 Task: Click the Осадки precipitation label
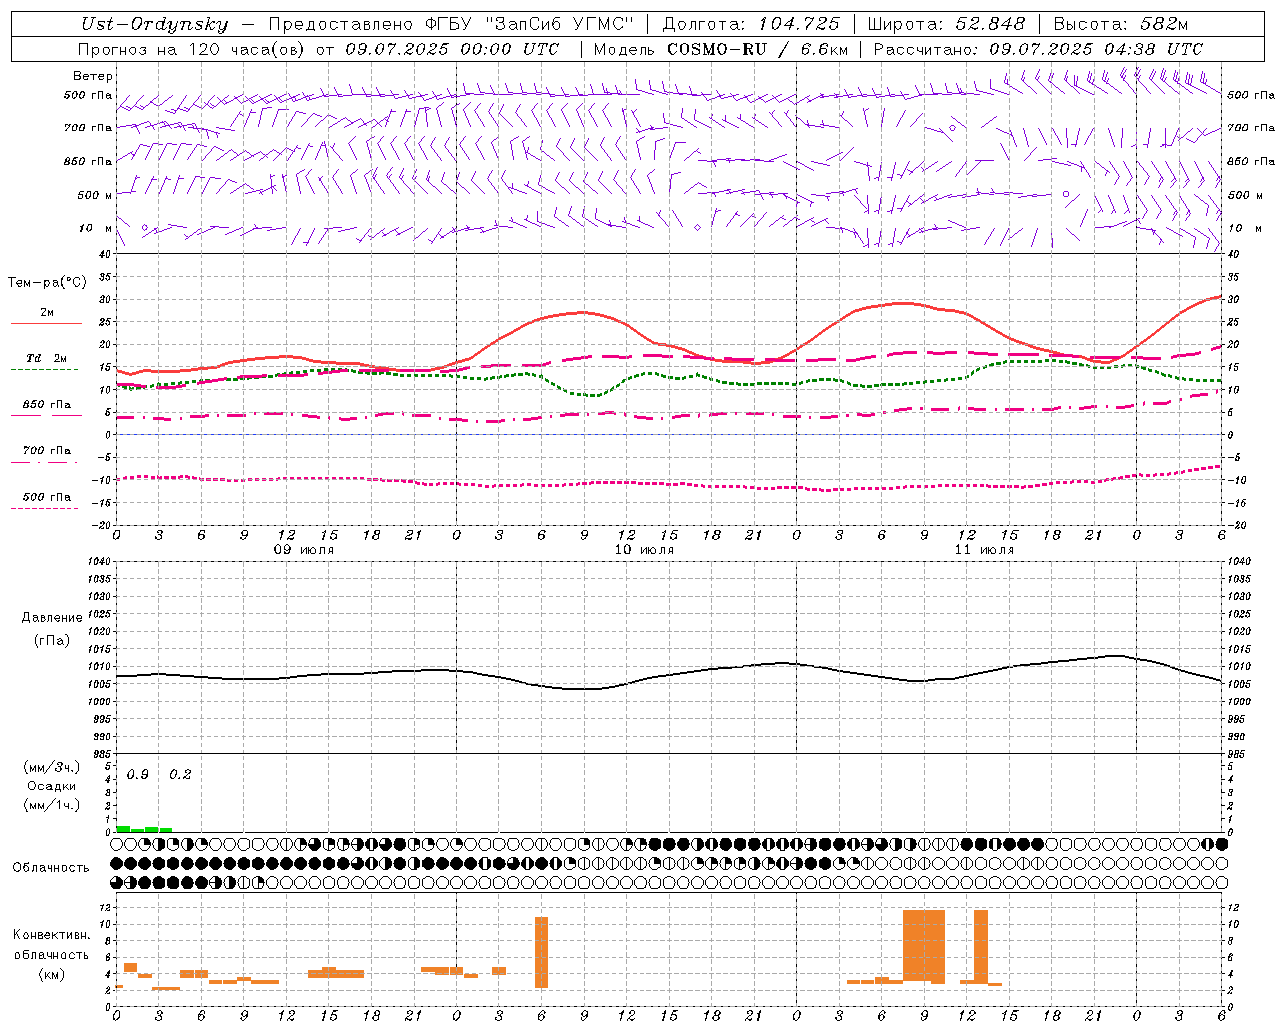click(x=51, y=786)
